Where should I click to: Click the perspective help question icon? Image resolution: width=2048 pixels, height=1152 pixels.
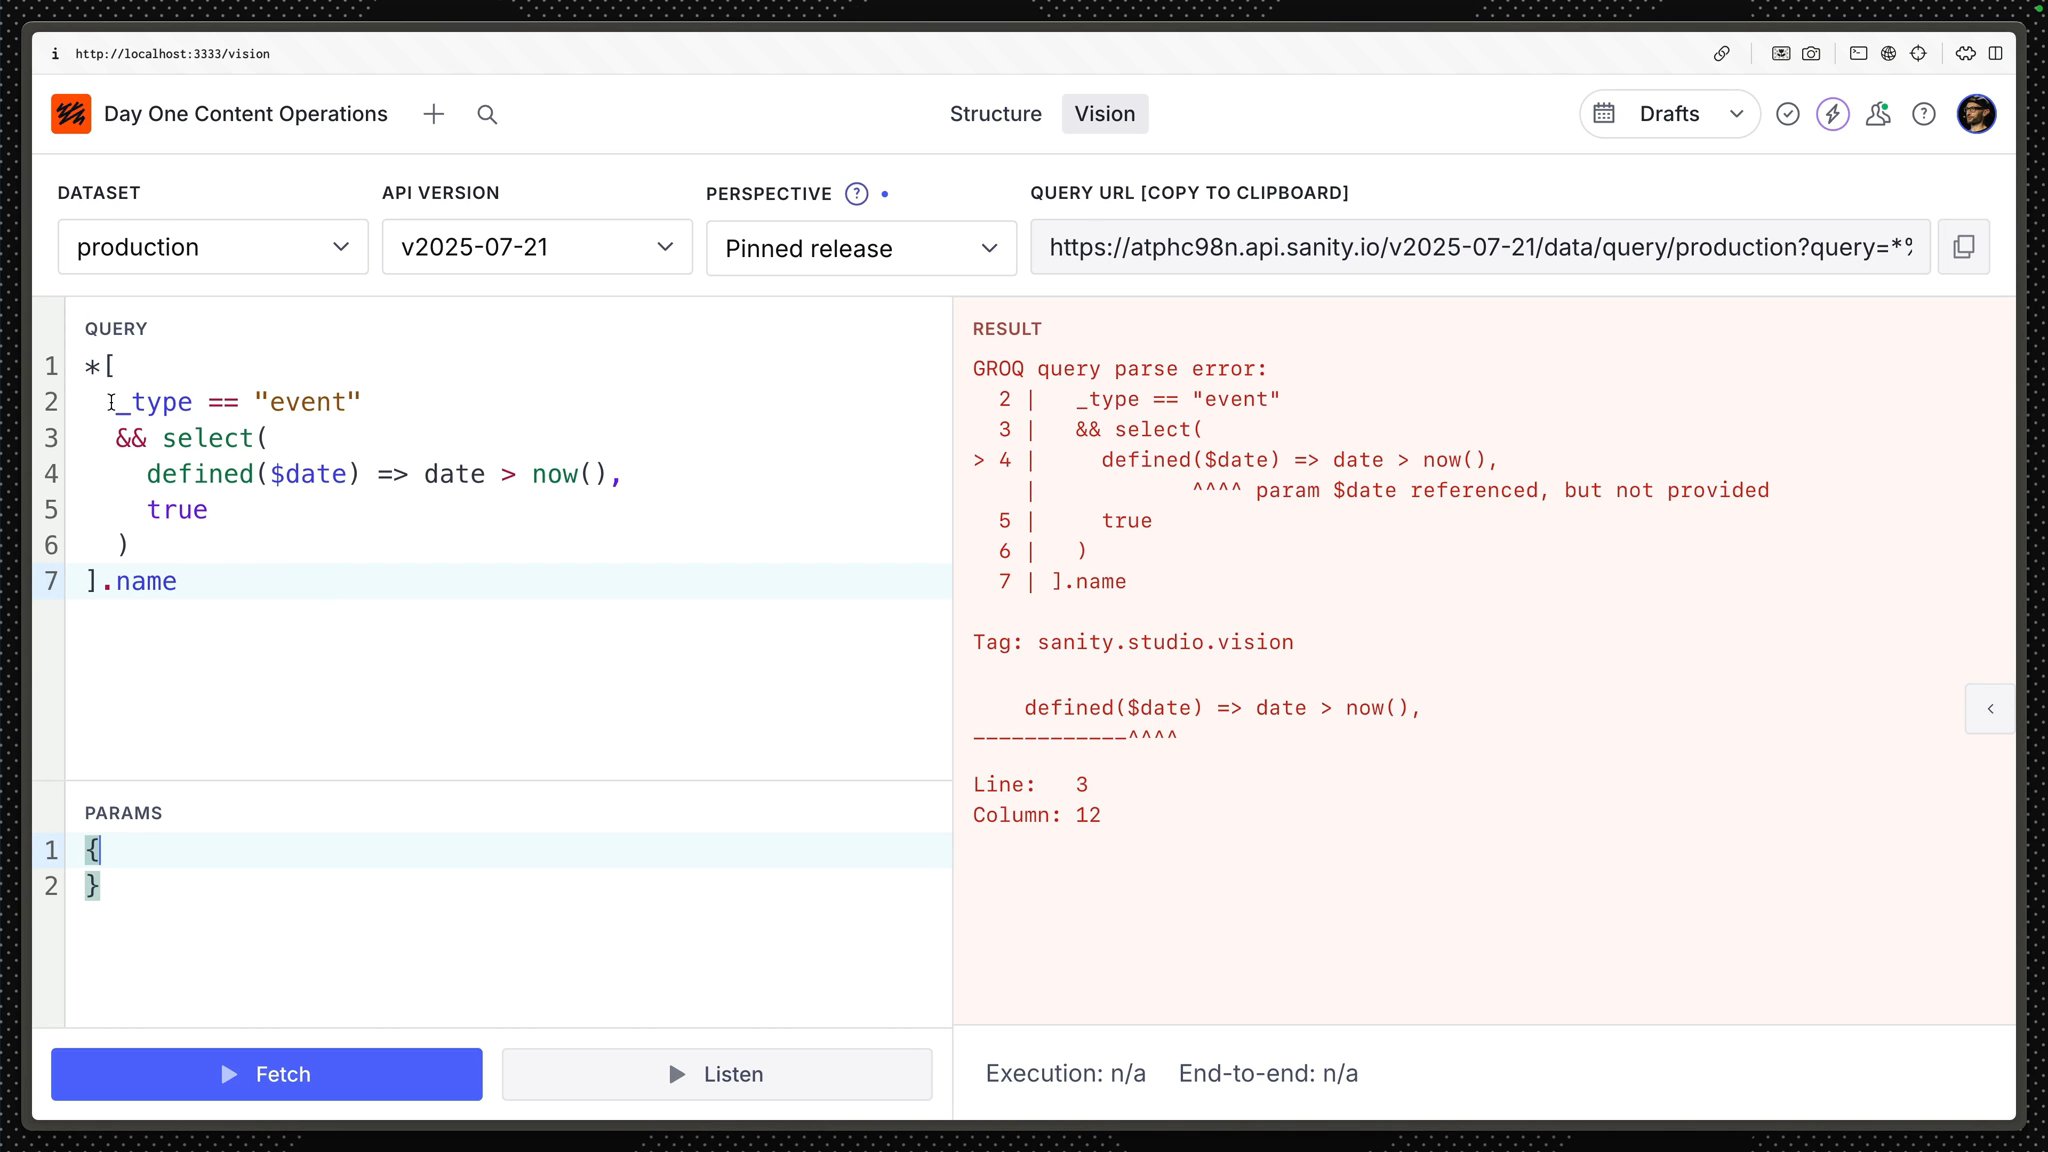point(857,194)
